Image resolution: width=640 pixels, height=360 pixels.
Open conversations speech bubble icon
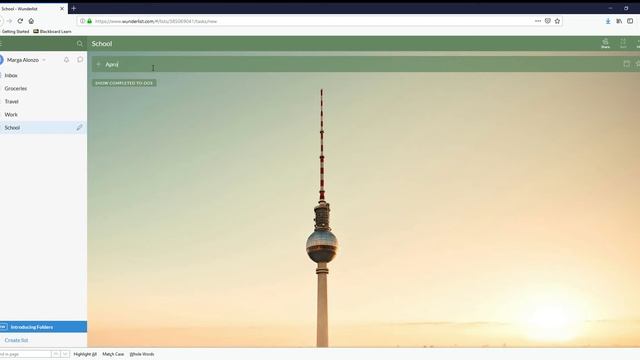pos(80,60)
